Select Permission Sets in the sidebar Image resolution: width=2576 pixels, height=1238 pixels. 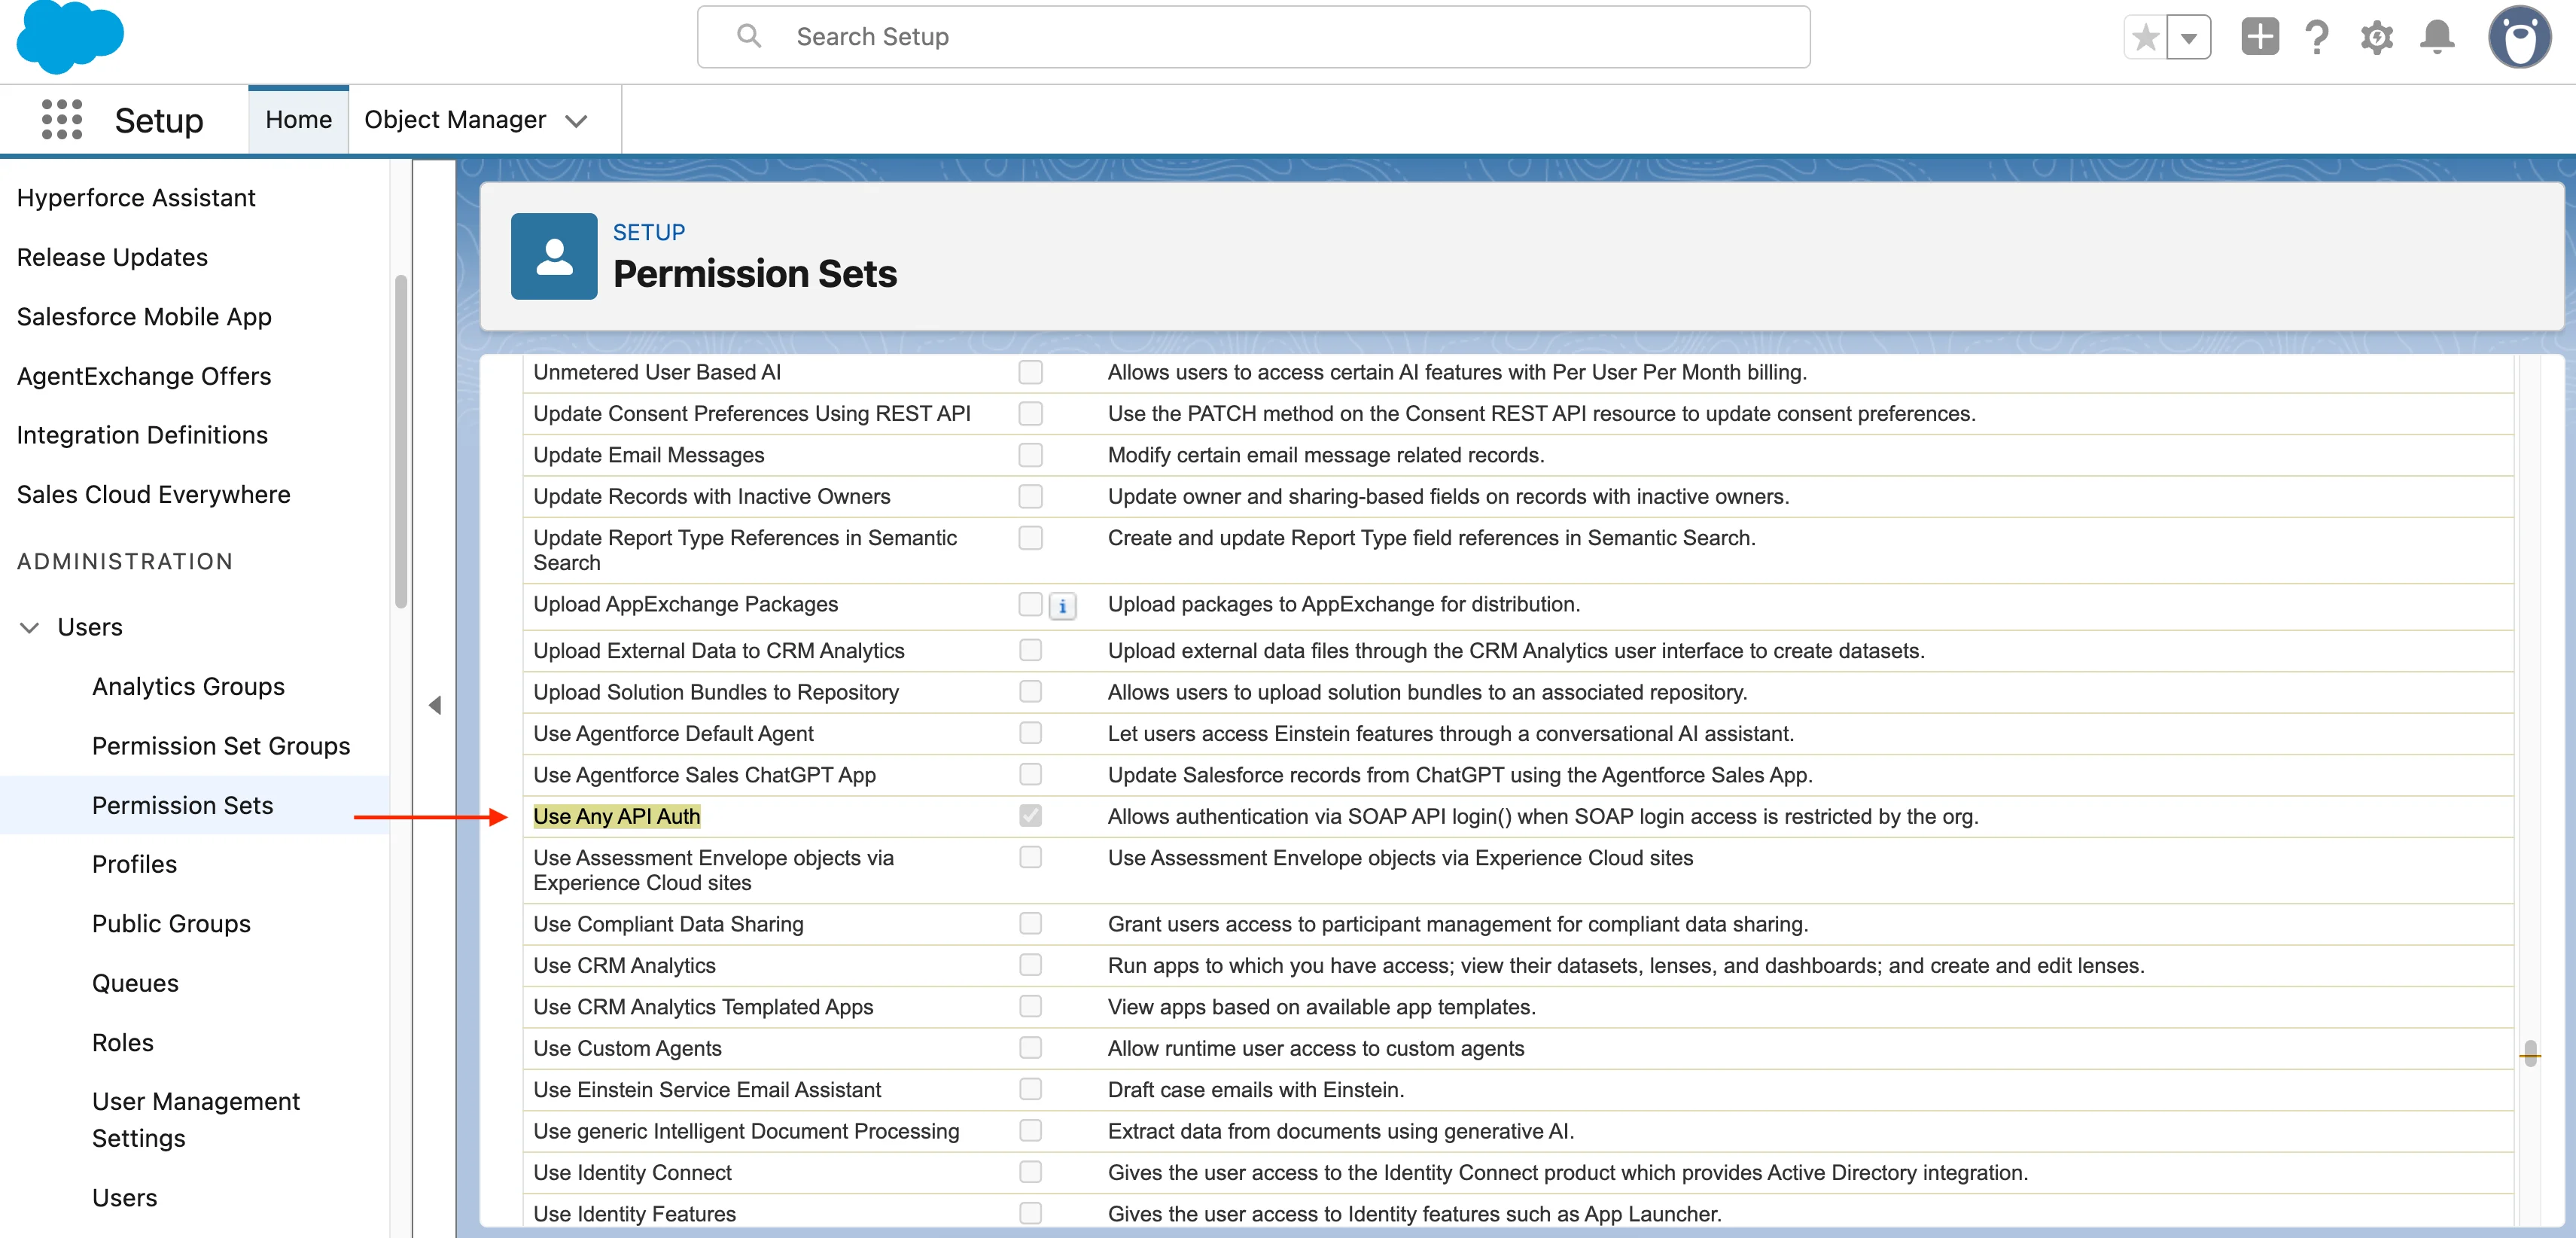(183, 805)
